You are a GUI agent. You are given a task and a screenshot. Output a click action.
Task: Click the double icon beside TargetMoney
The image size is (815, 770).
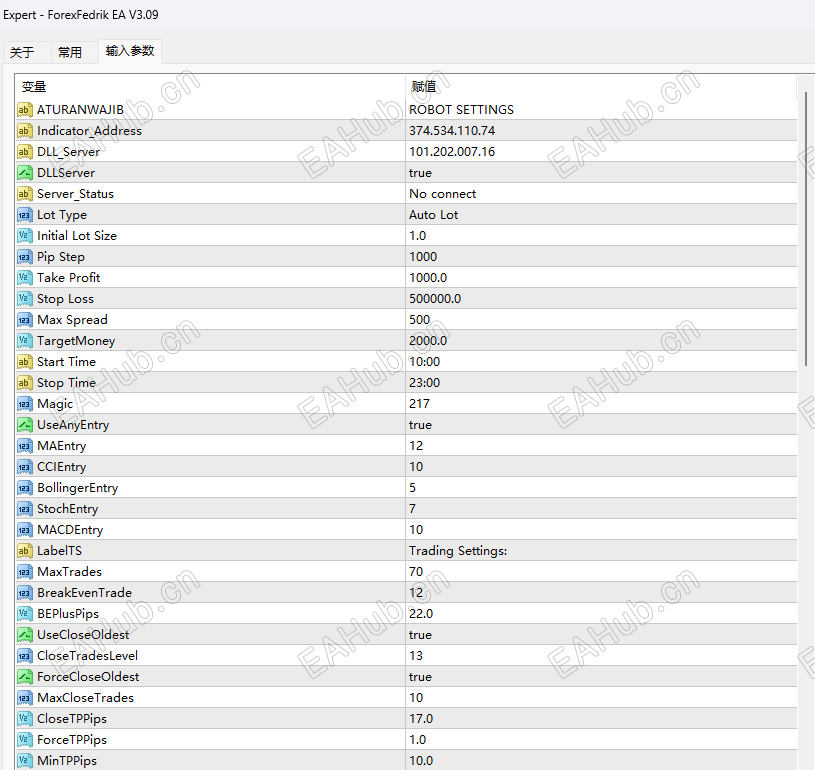click(x=24, y=341)
